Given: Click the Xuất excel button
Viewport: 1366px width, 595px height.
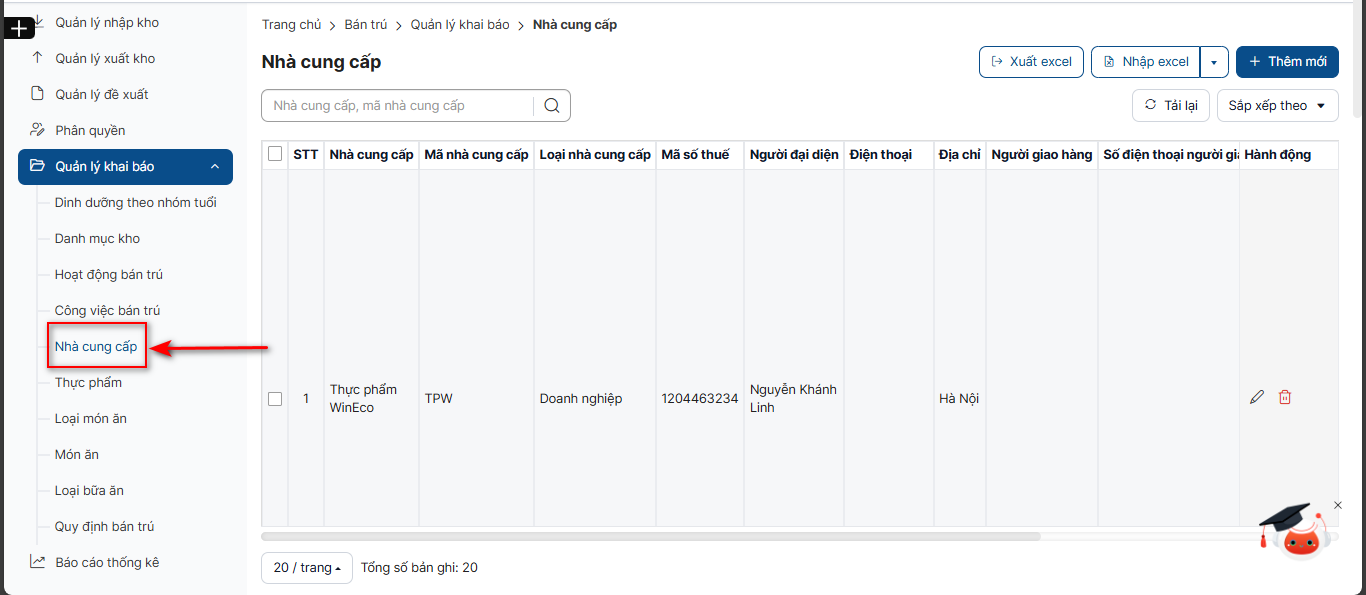Looking at the screenshot, I should tap(1030, 62).
